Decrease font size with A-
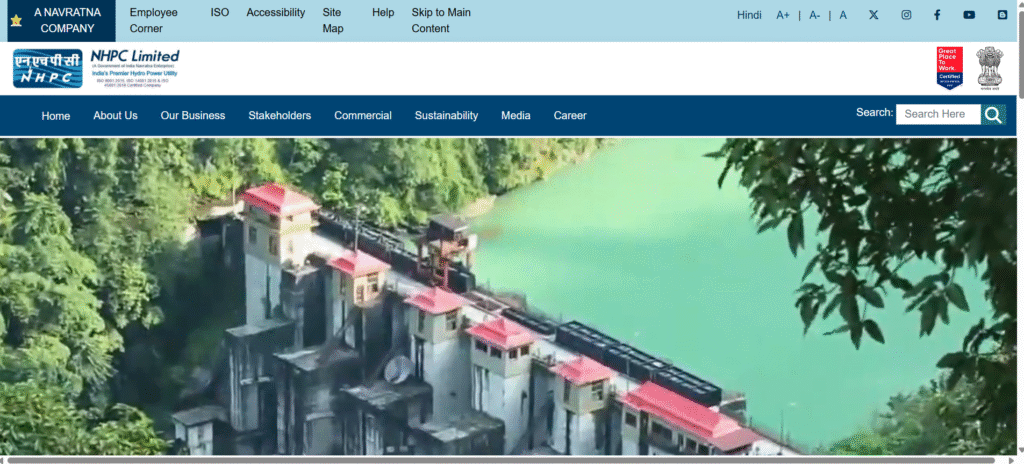 pos(814,15)
